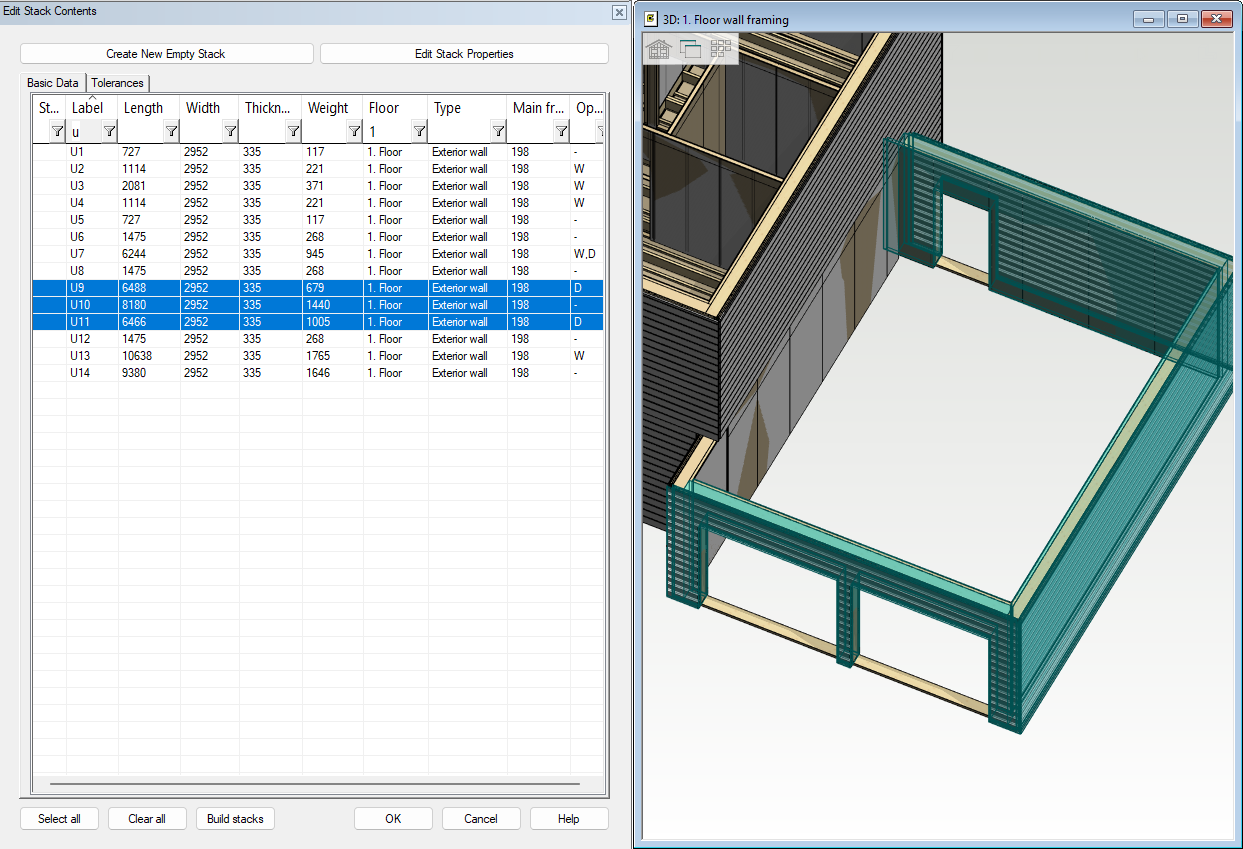Open the Weight column filter funnel

pos(354,131)
